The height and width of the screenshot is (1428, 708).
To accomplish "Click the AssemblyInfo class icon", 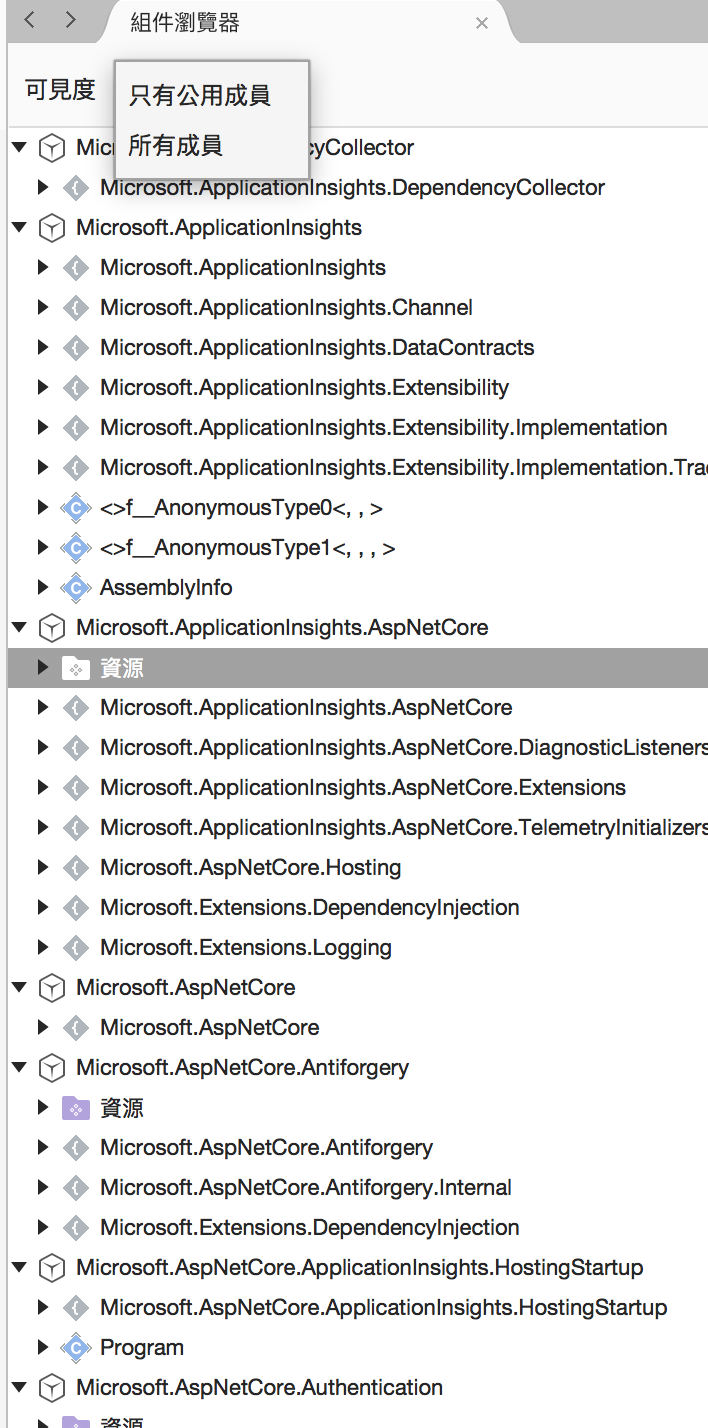I will coord(75,588).
